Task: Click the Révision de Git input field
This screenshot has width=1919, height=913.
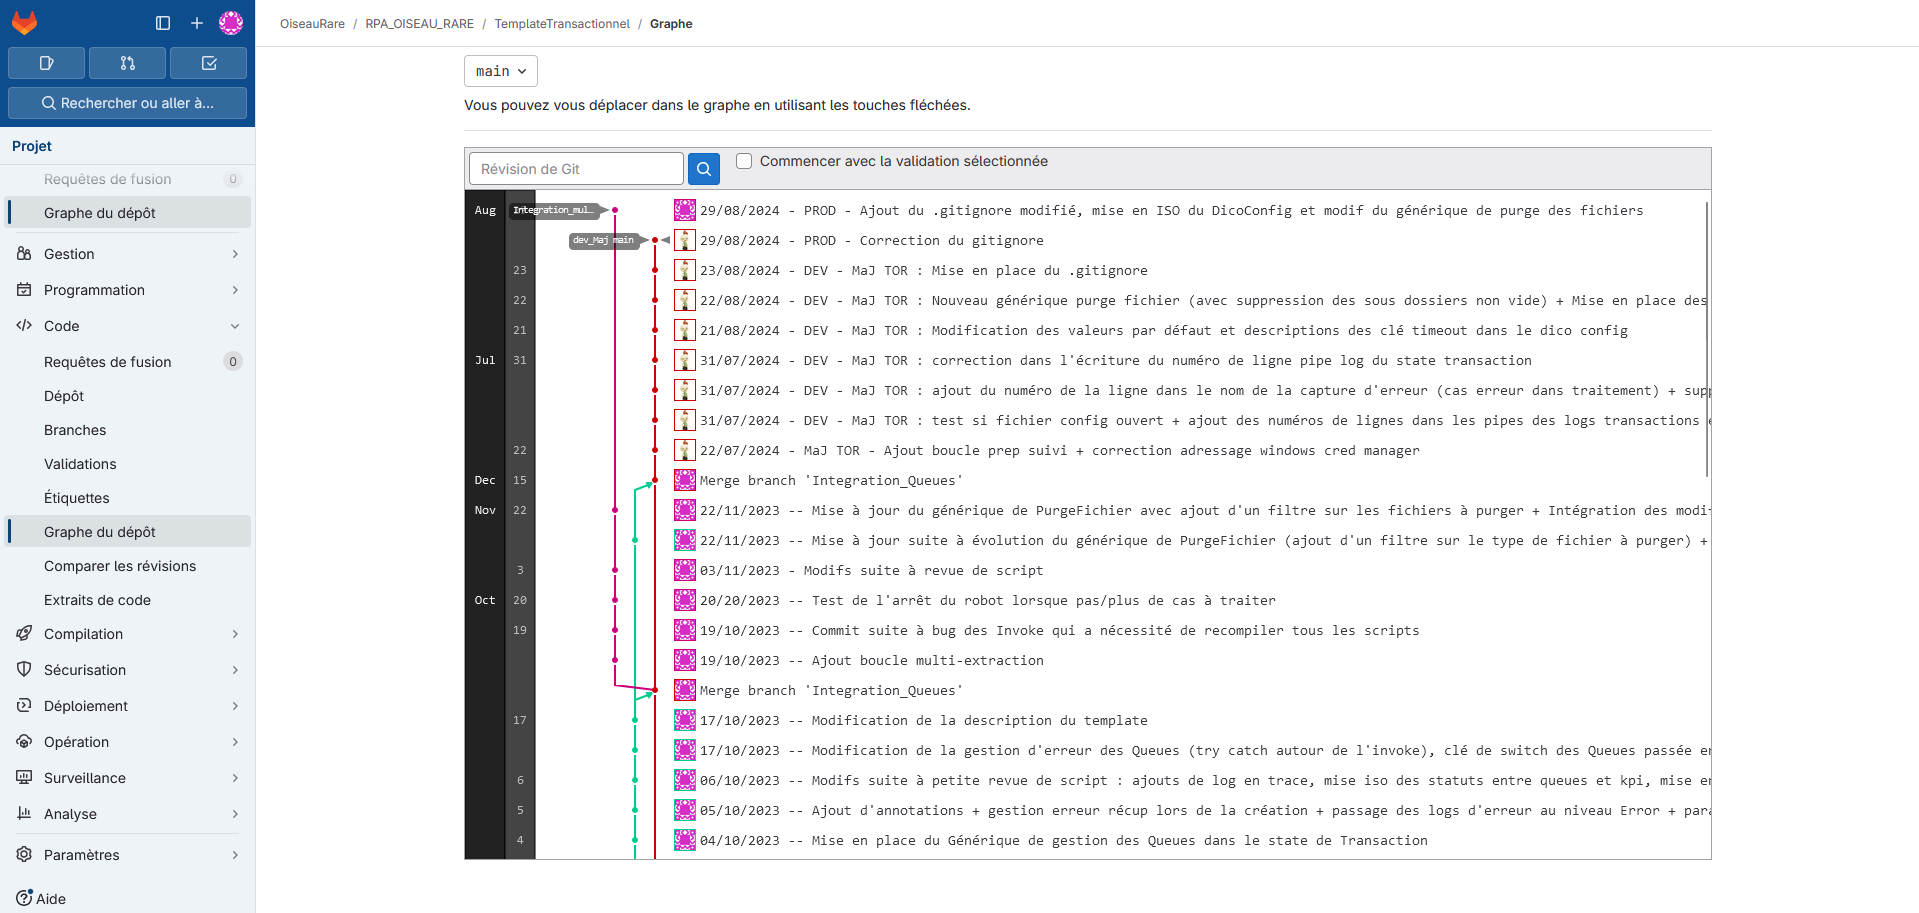Action: click(x=576, y=169)
